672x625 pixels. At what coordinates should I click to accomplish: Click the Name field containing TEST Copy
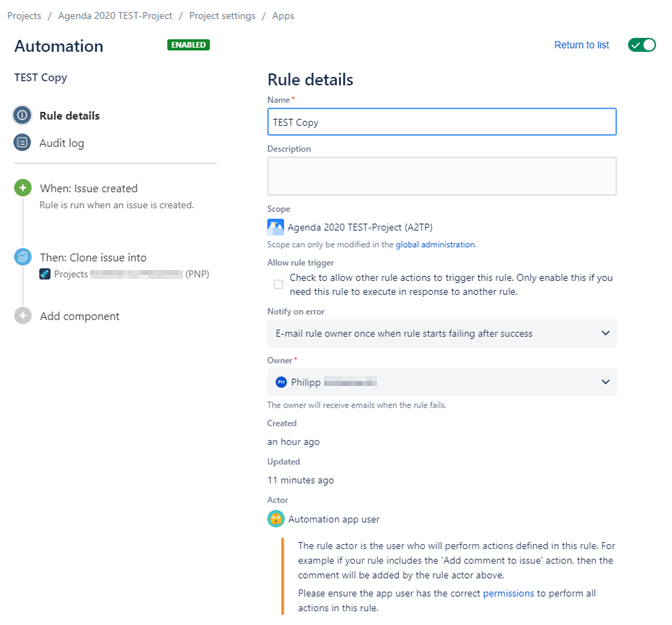pos(442,122)
